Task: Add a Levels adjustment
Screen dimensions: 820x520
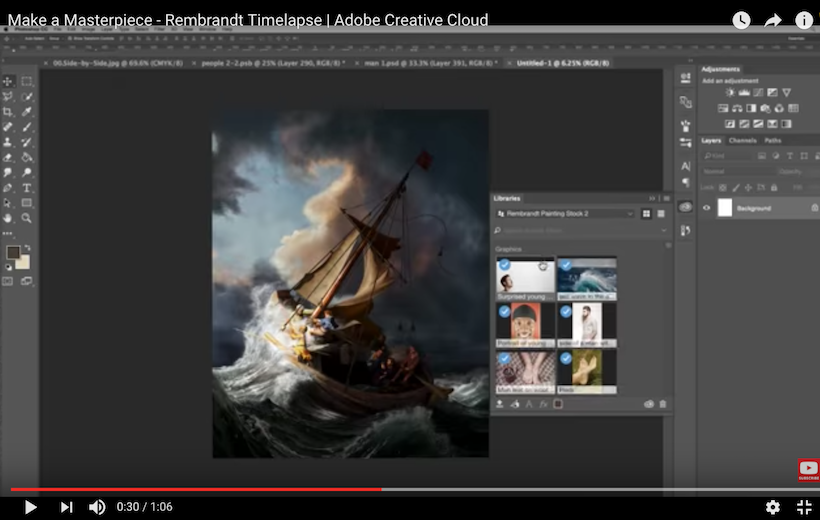Action: (744, 93)
